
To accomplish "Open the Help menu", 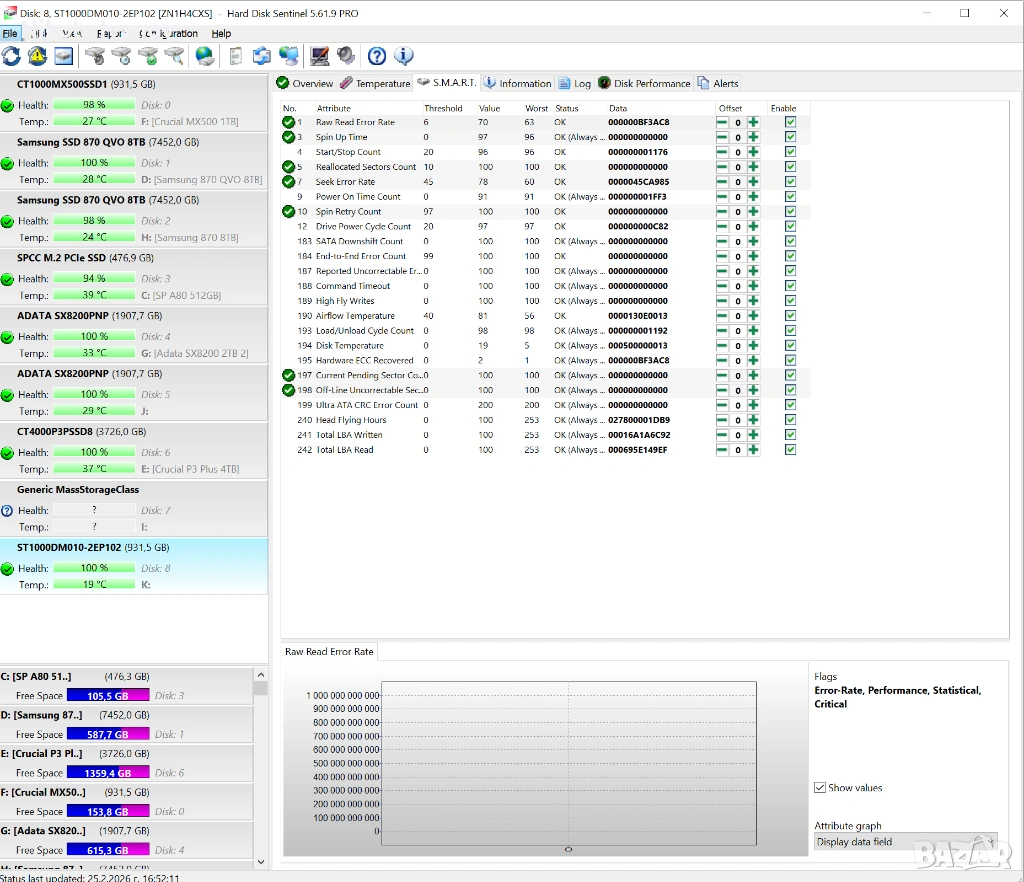I will [221, 34].
